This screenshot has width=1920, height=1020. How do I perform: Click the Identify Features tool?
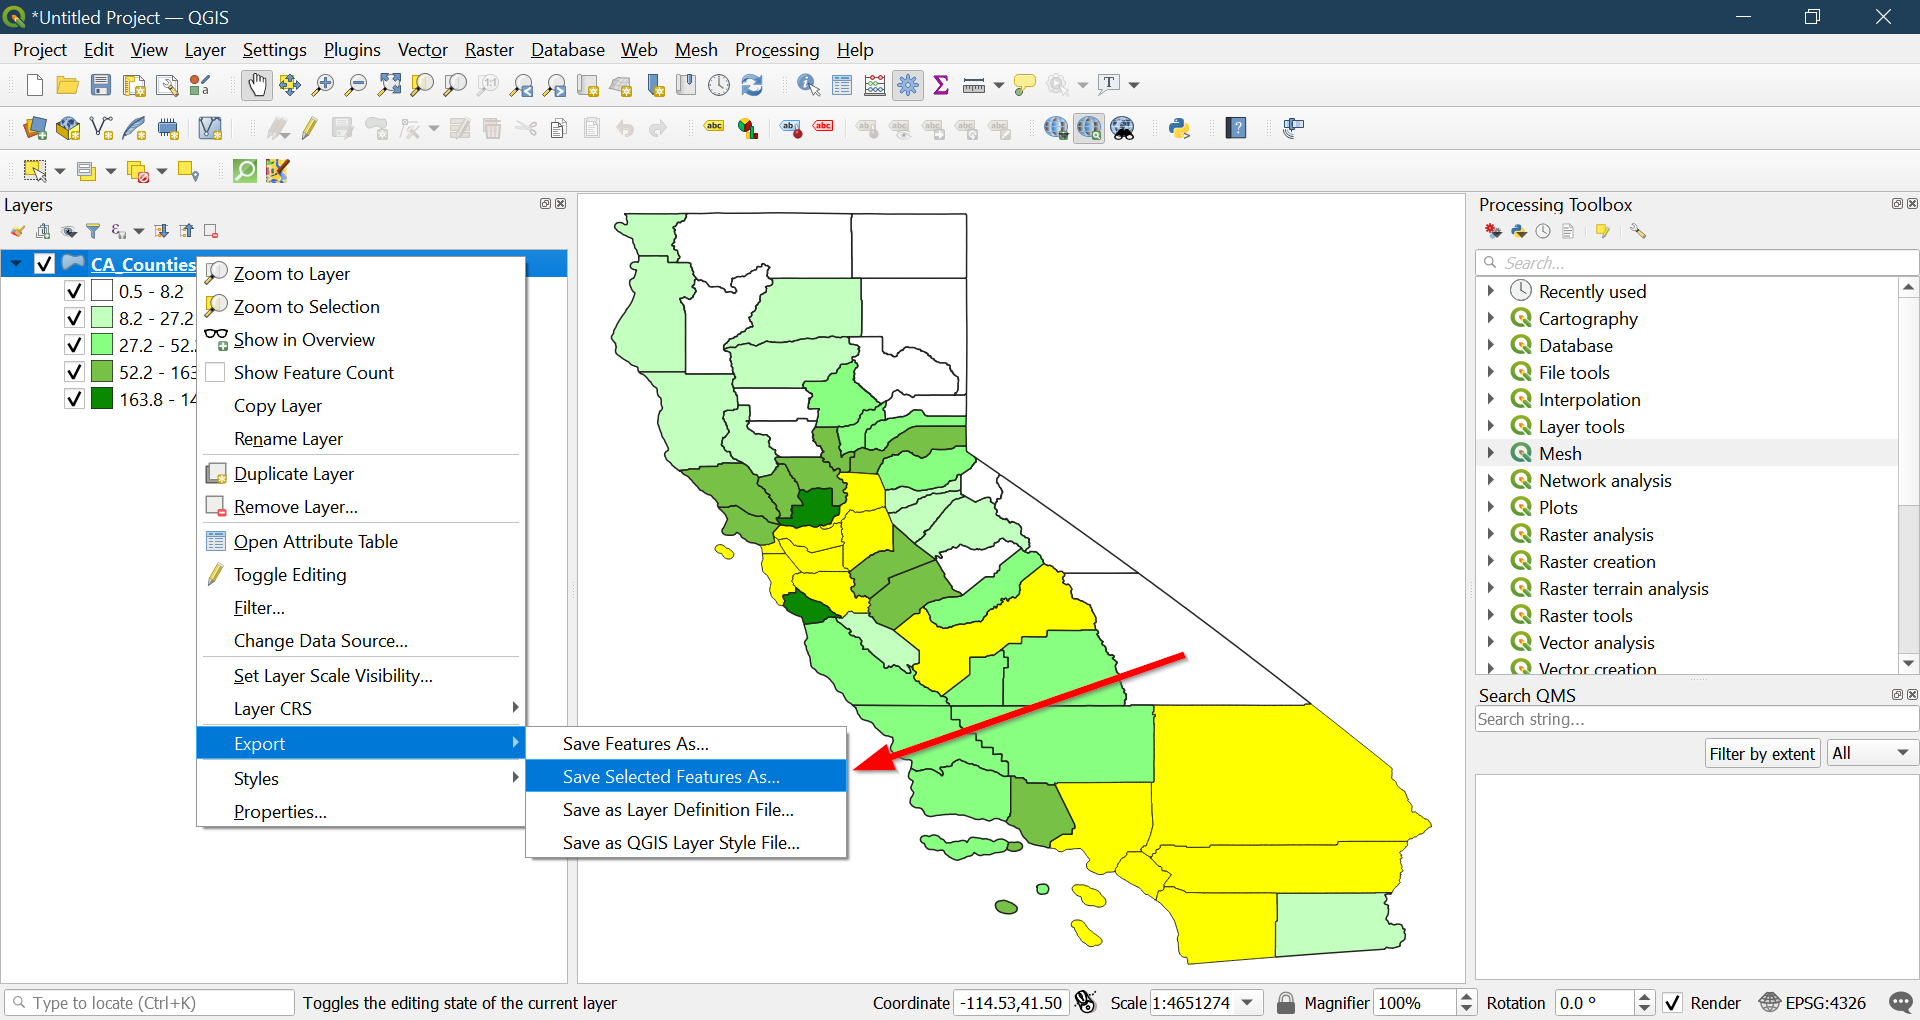(808, 86)
